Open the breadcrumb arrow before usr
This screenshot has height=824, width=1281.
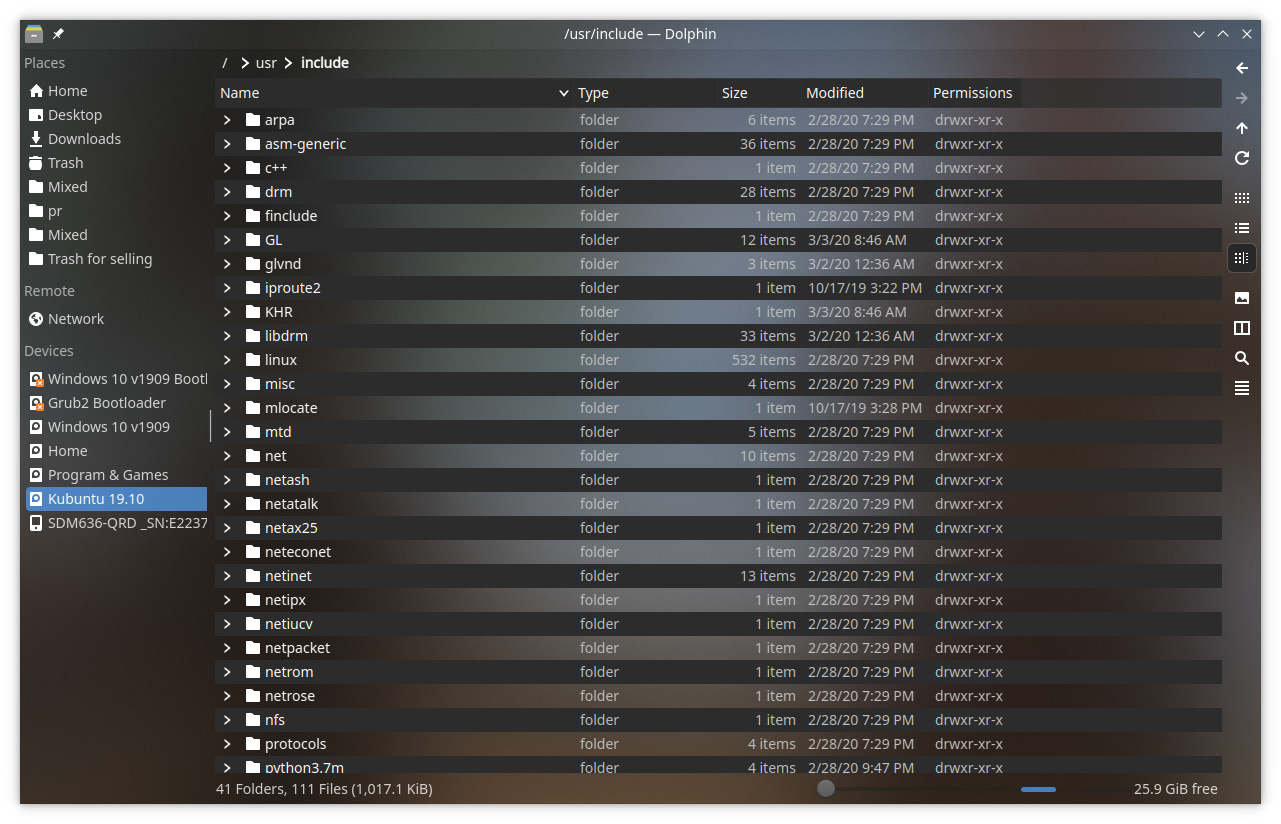(245, 63)
